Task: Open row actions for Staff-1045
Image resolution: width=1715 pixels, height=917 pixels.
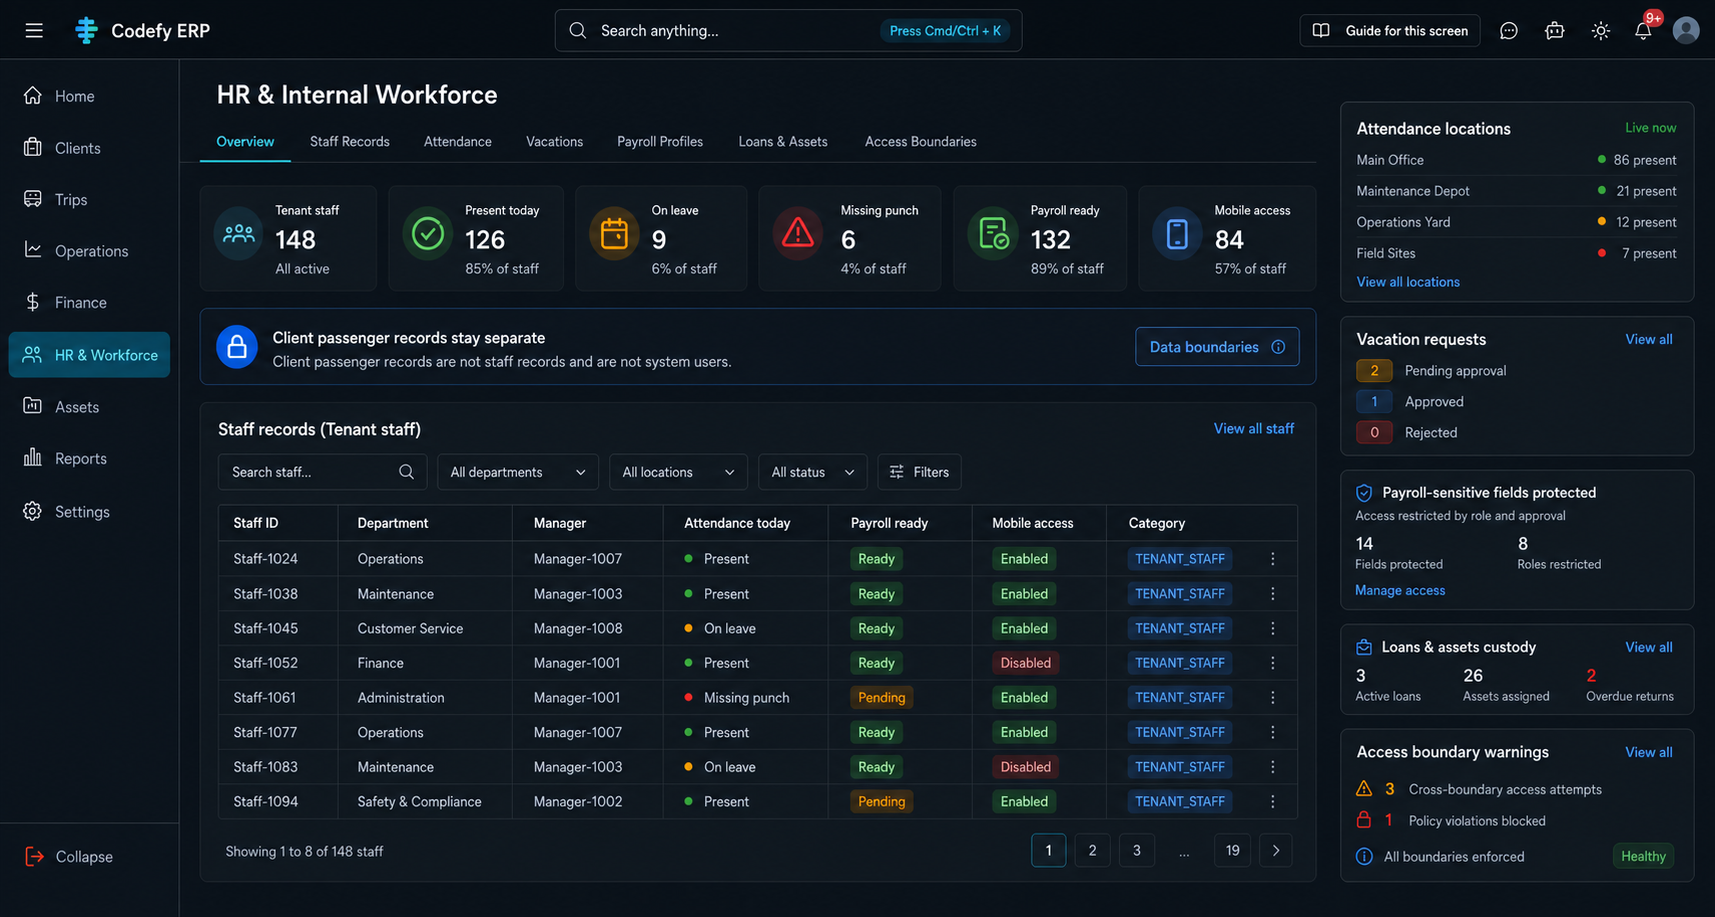Action: [1273, 628]
